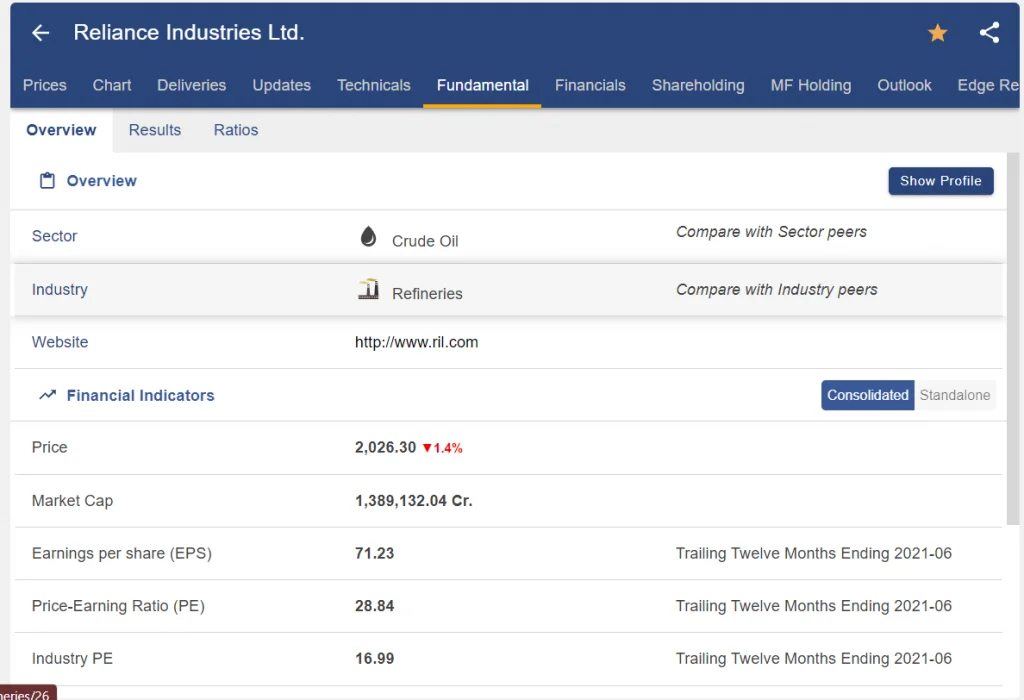This screenshot has width=1024, height=700.
Task: Click the Market Cap label
Action: click(x=72, y=501)
